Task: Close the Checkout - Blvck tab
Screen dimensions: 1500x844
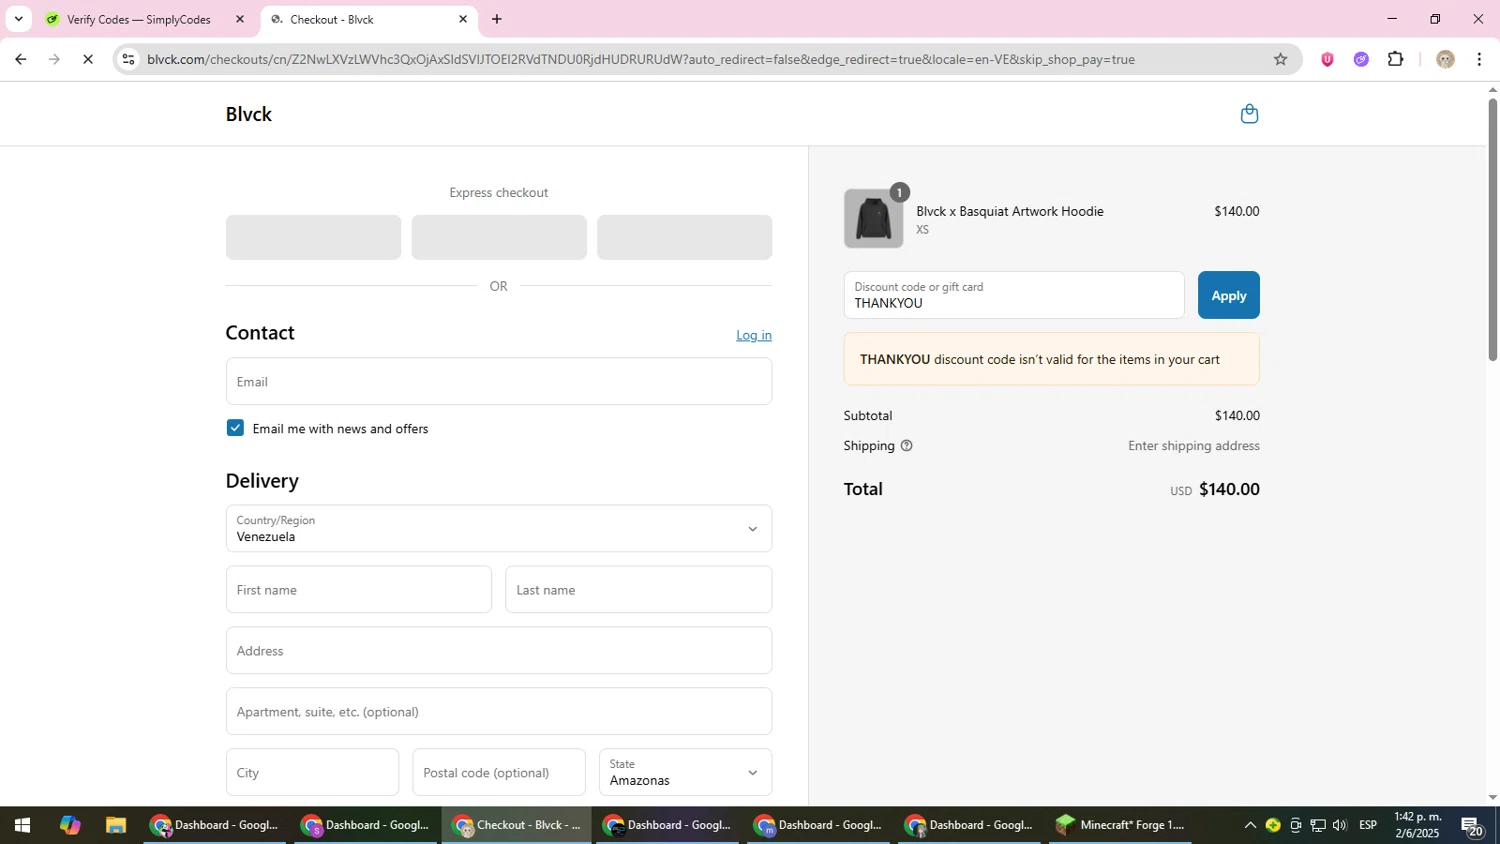Action: (x=463, y=19)
